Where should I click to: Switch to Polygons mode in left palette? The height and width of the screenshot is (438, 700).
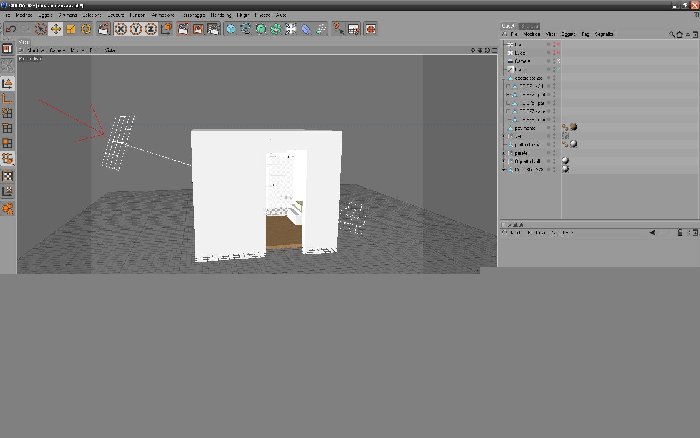click(7, 143)
